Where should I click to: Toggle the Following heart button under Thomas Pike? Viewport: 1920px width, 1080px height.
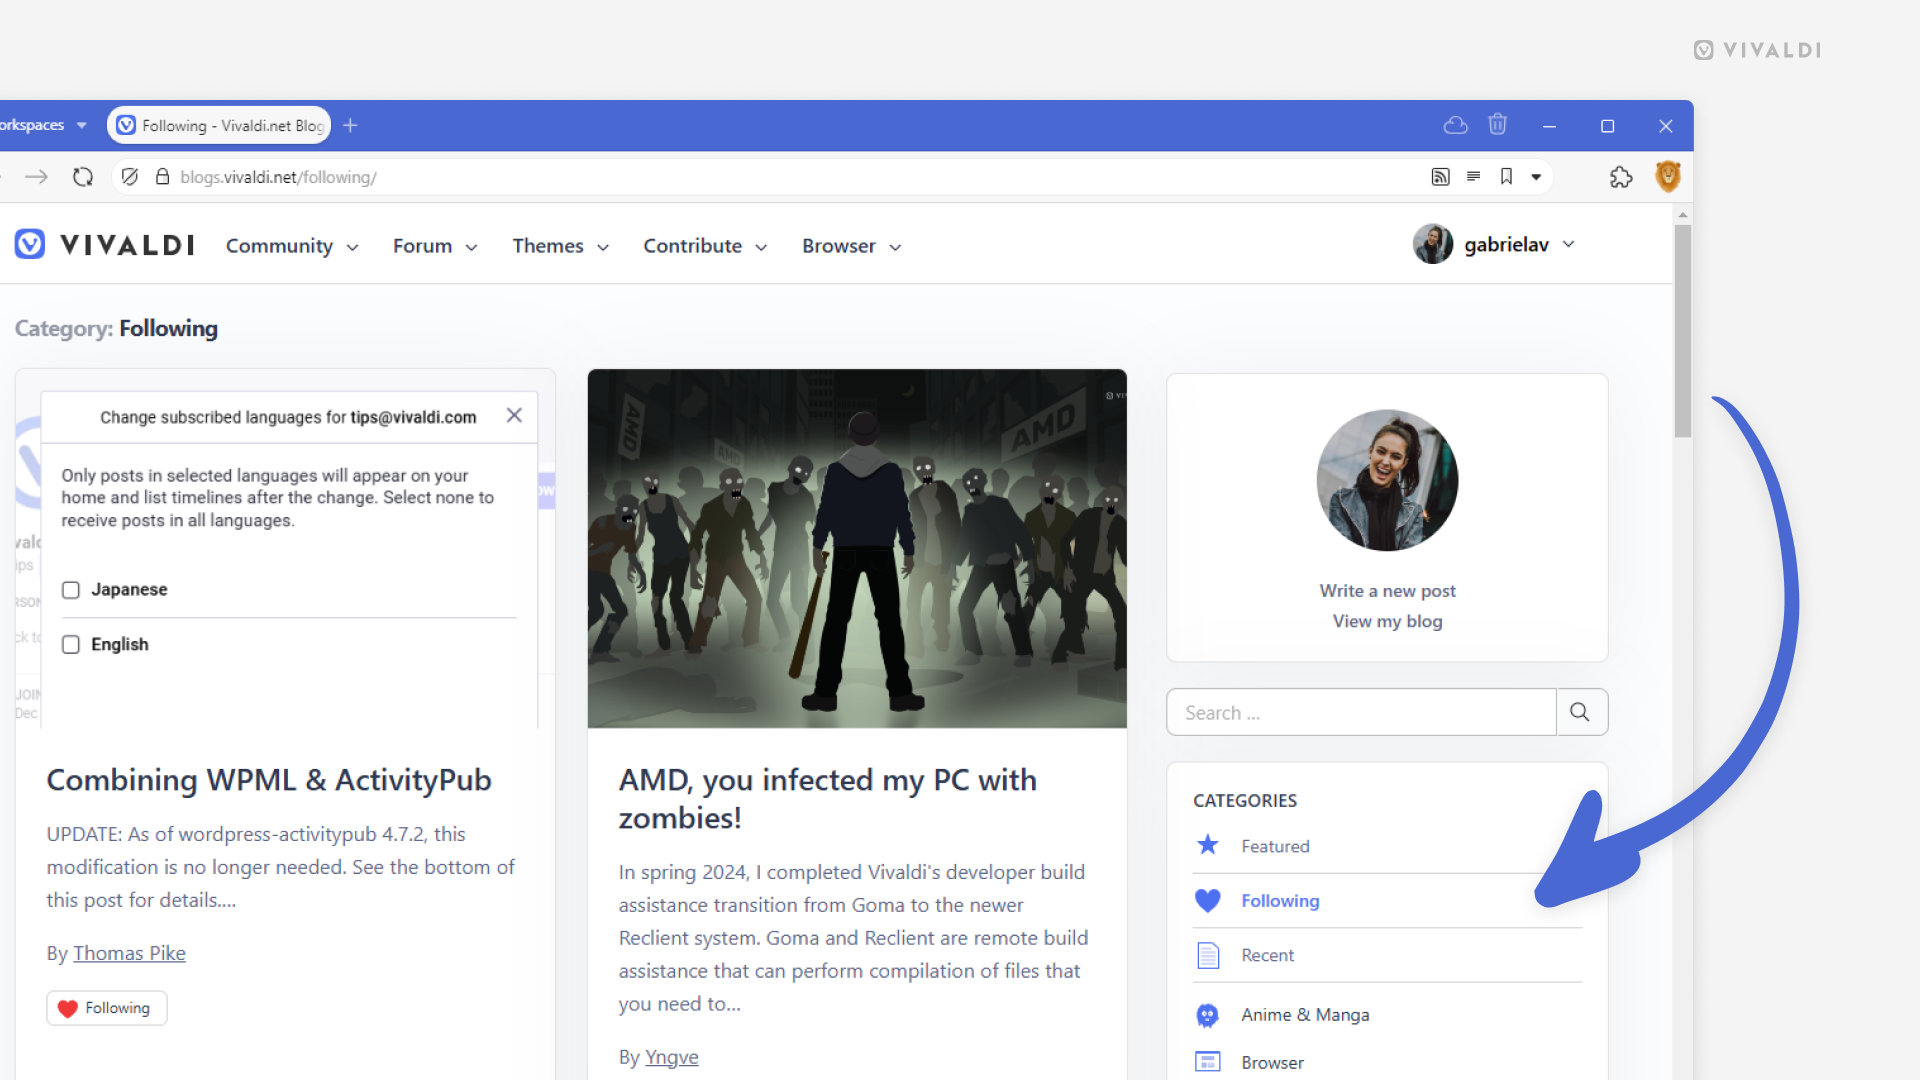tap(107, 1008)
